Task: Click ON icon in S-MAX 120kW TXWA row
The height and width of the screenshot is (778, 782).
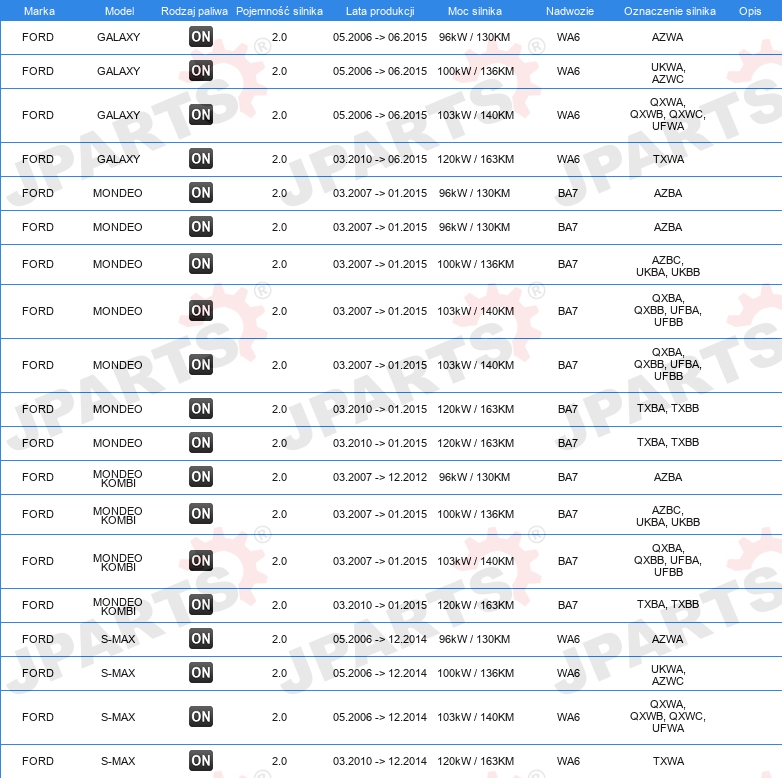Action: [x=201, y=761]
